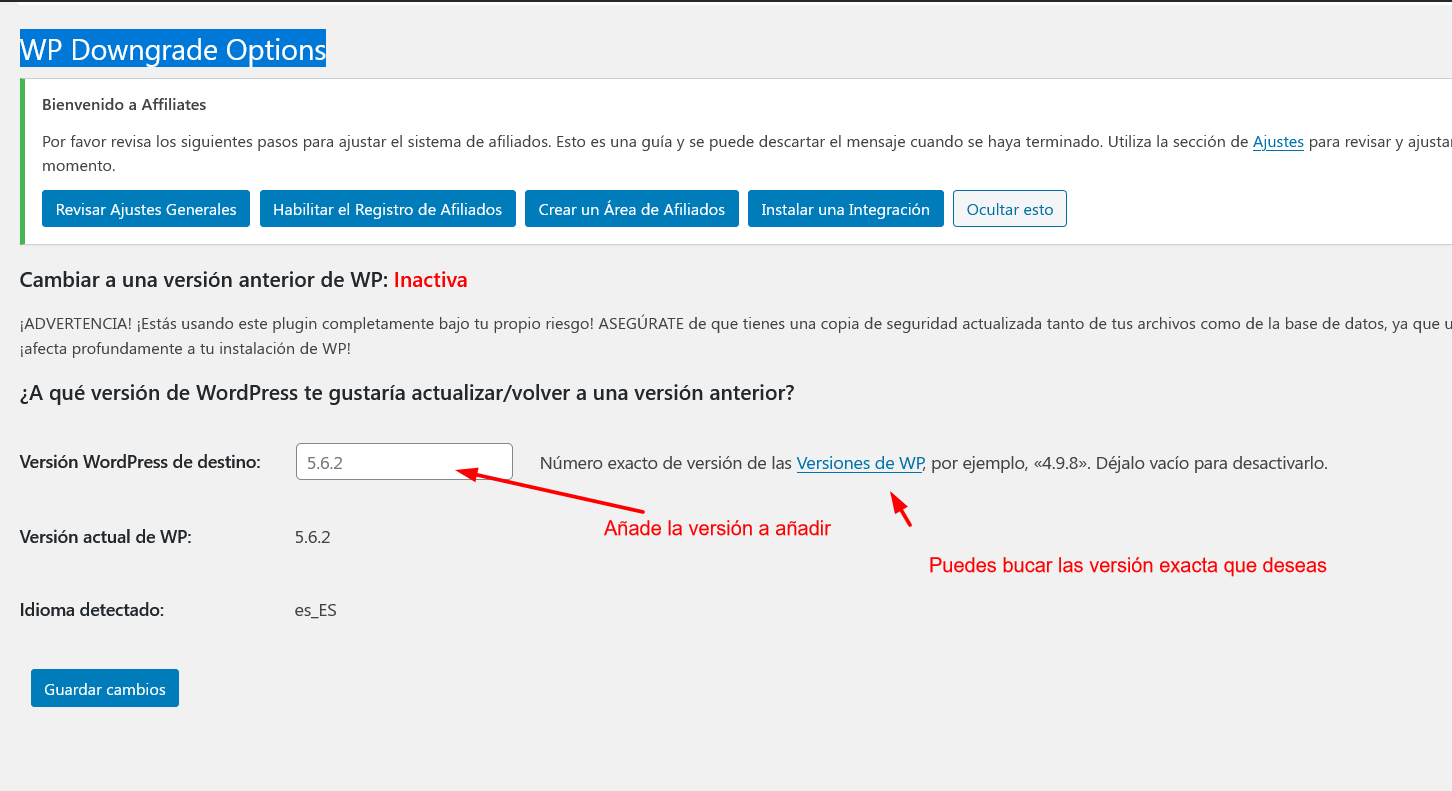
Task: Click the Versión WordPress de destino label
Action: point(140,461)
